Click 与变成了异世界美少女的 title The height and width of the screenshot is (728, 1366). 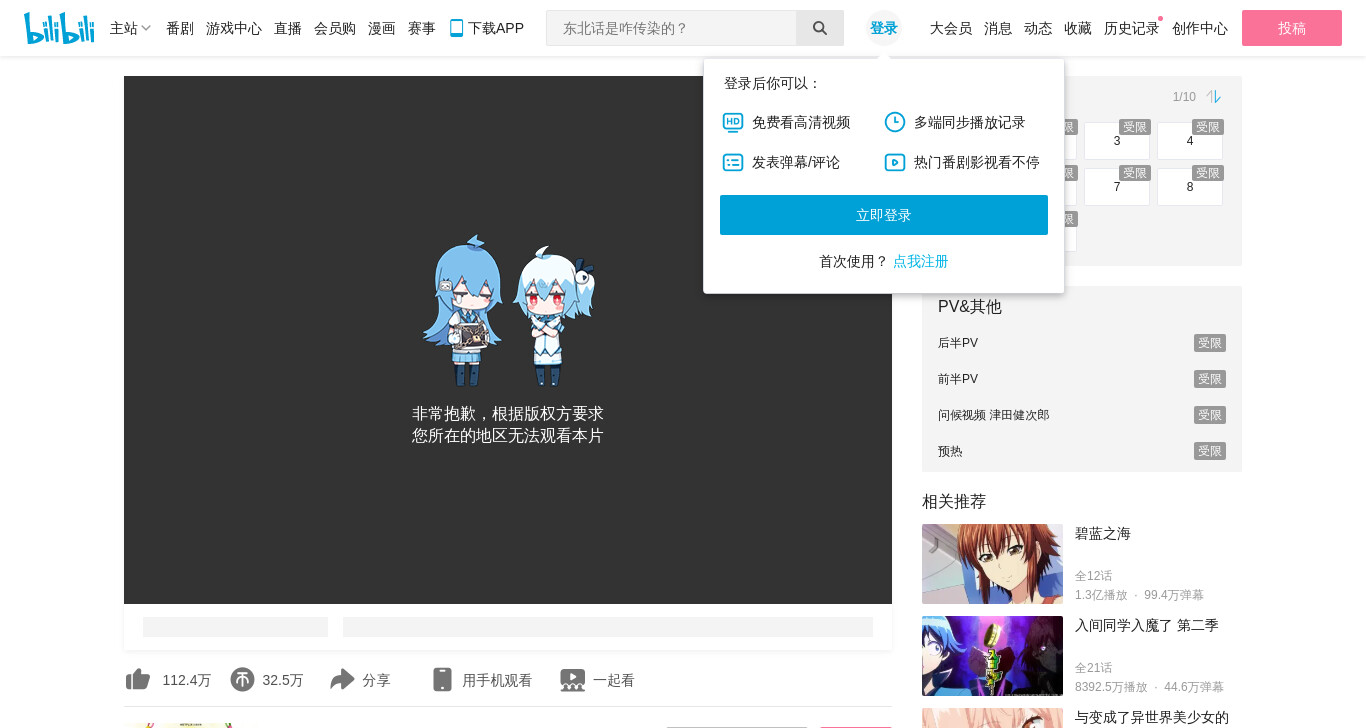pyautogui.click(x=1152, y=717)
